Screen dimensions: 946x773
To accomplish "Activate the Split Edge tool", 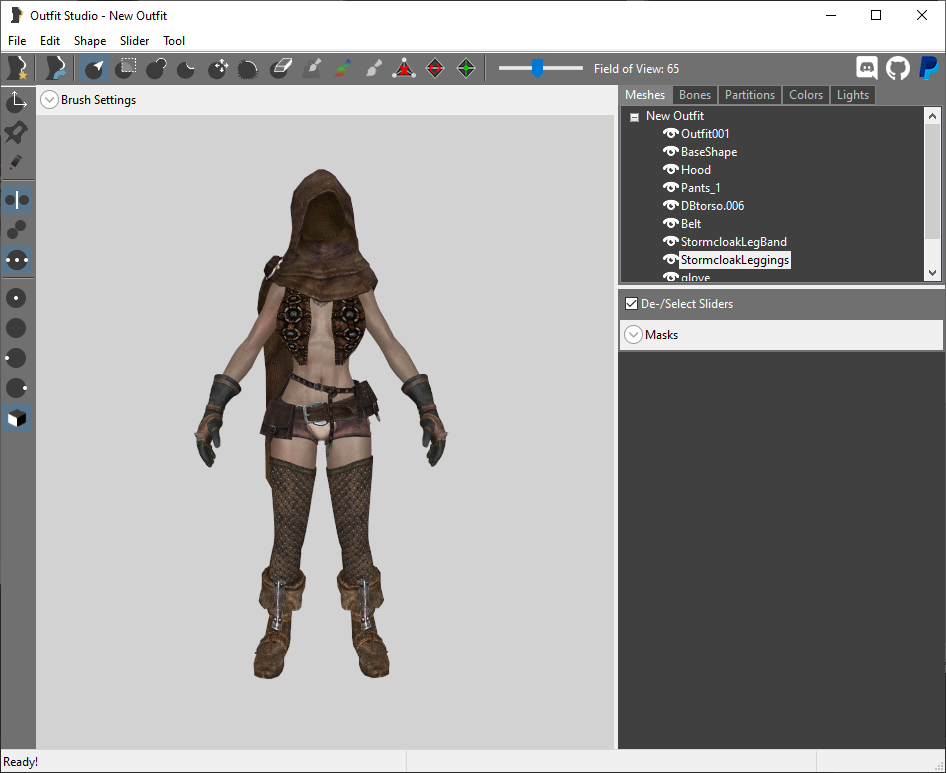I will tap(466, 68).
